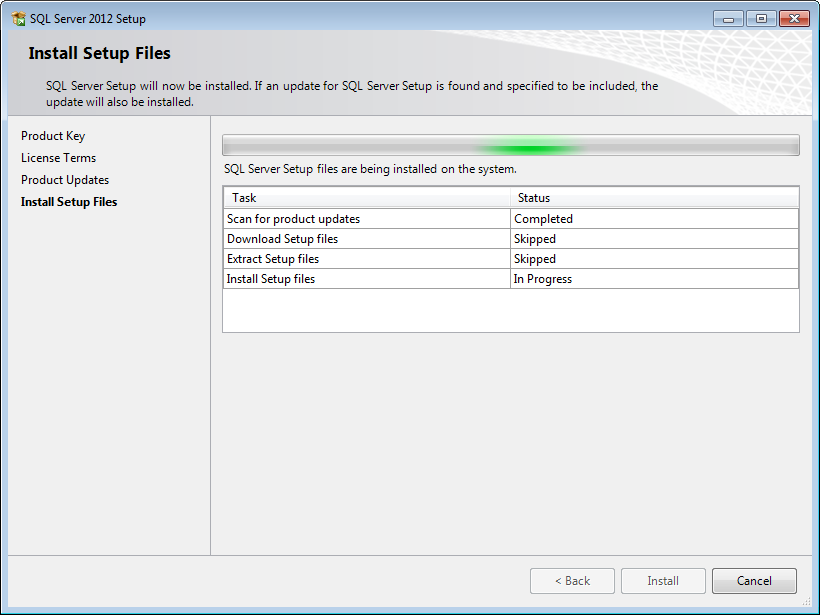
Task: Click the Install button
Action: coord(663,581)
